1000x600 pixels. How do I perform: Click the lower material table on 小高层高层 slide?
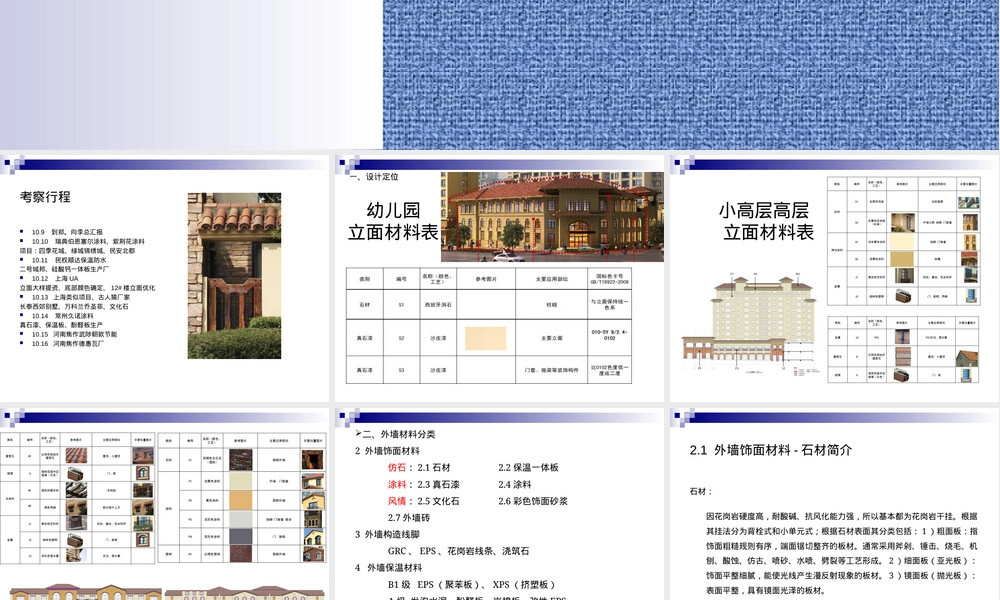(903, 349)
